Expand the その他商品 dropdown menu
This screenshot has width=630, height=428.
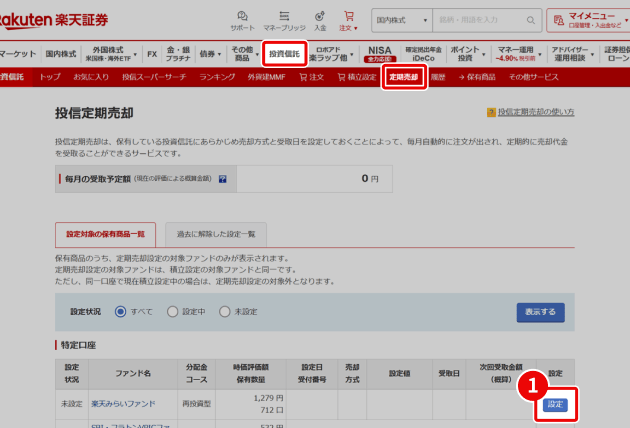pos(245,54)
